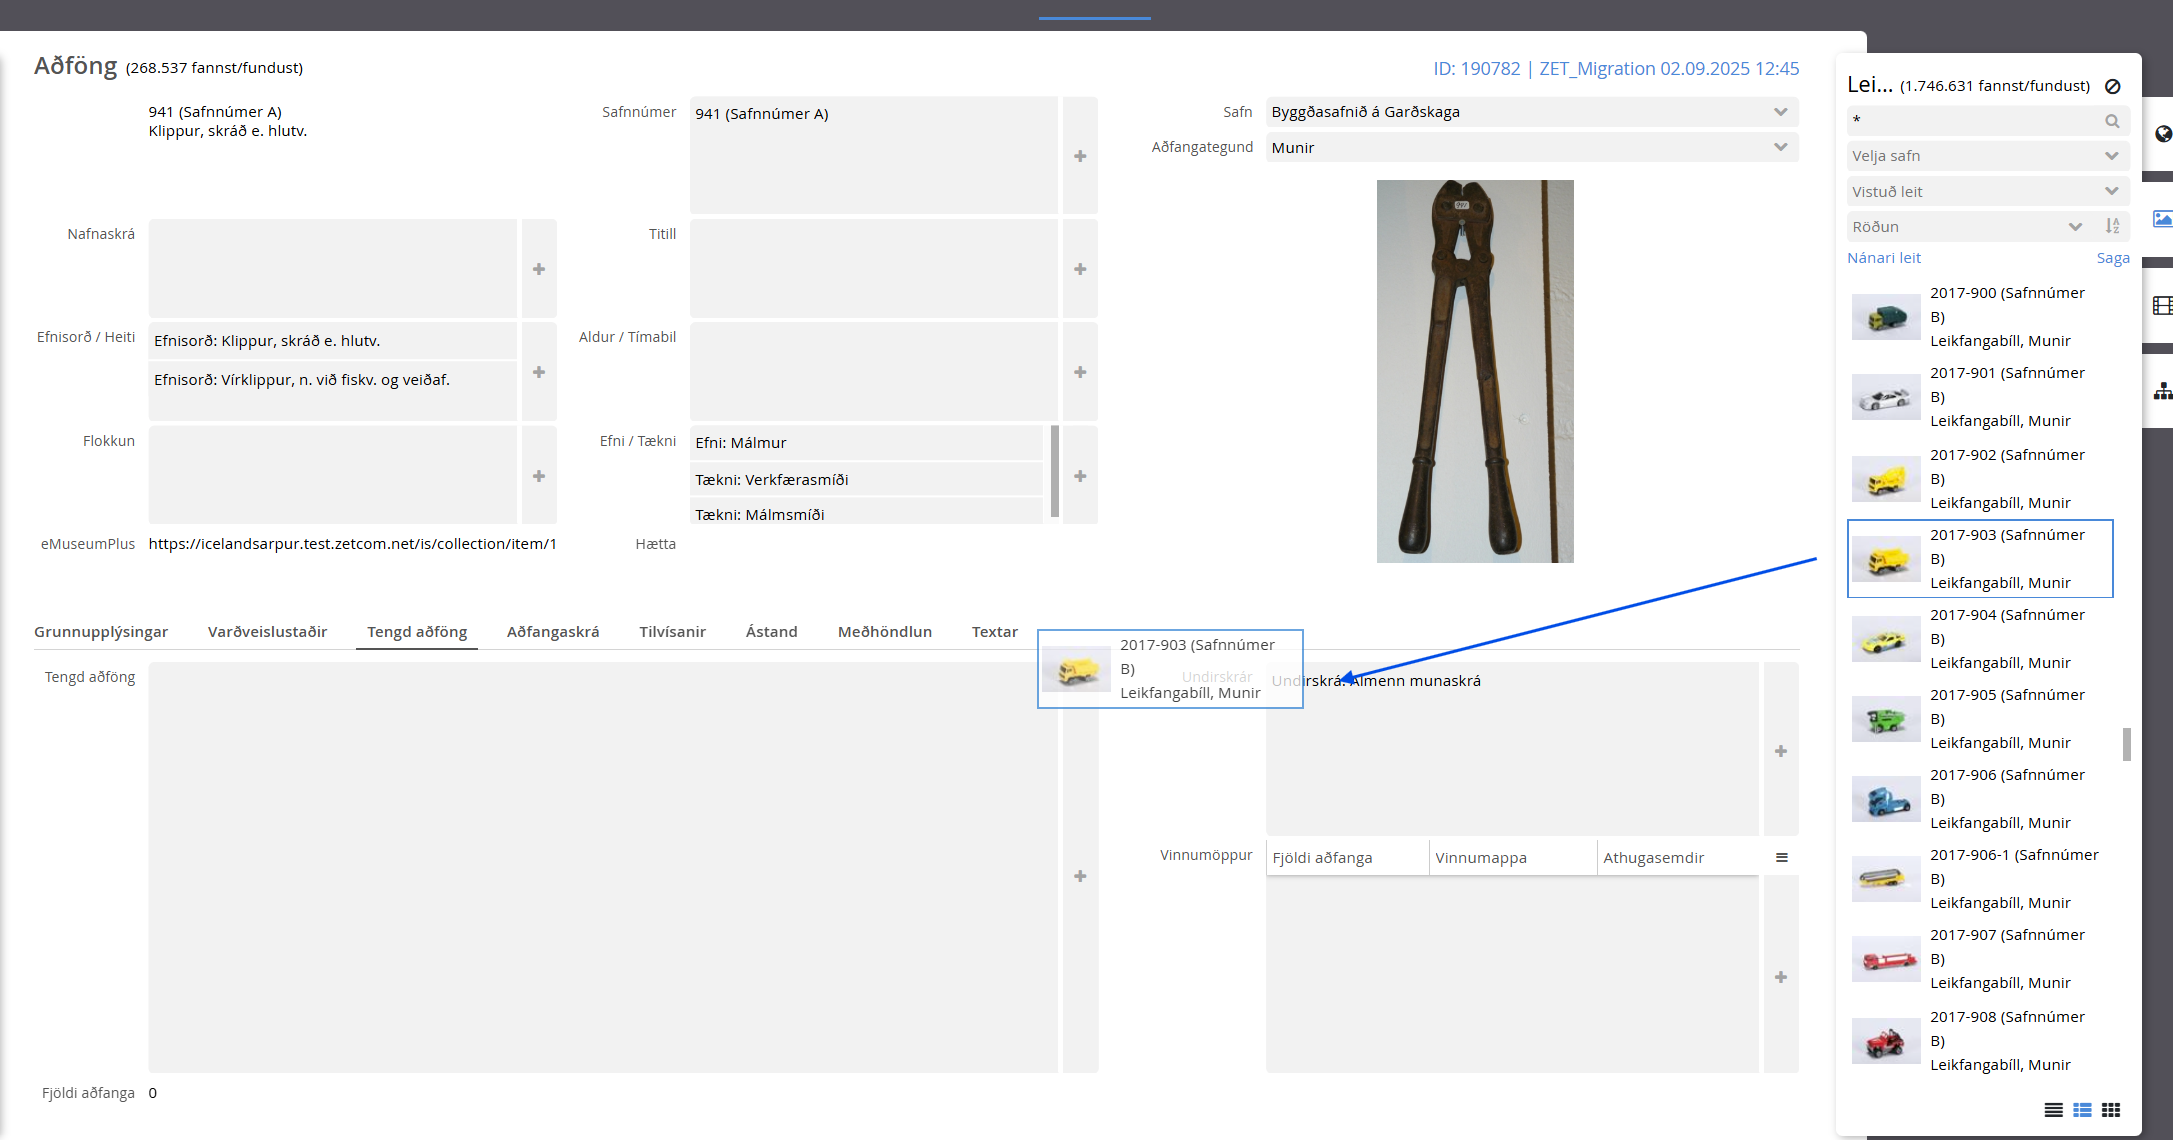This screenshot has height=1140, width=2173.
Task: Click the Nánari leit link
Action: [1883, 258]
